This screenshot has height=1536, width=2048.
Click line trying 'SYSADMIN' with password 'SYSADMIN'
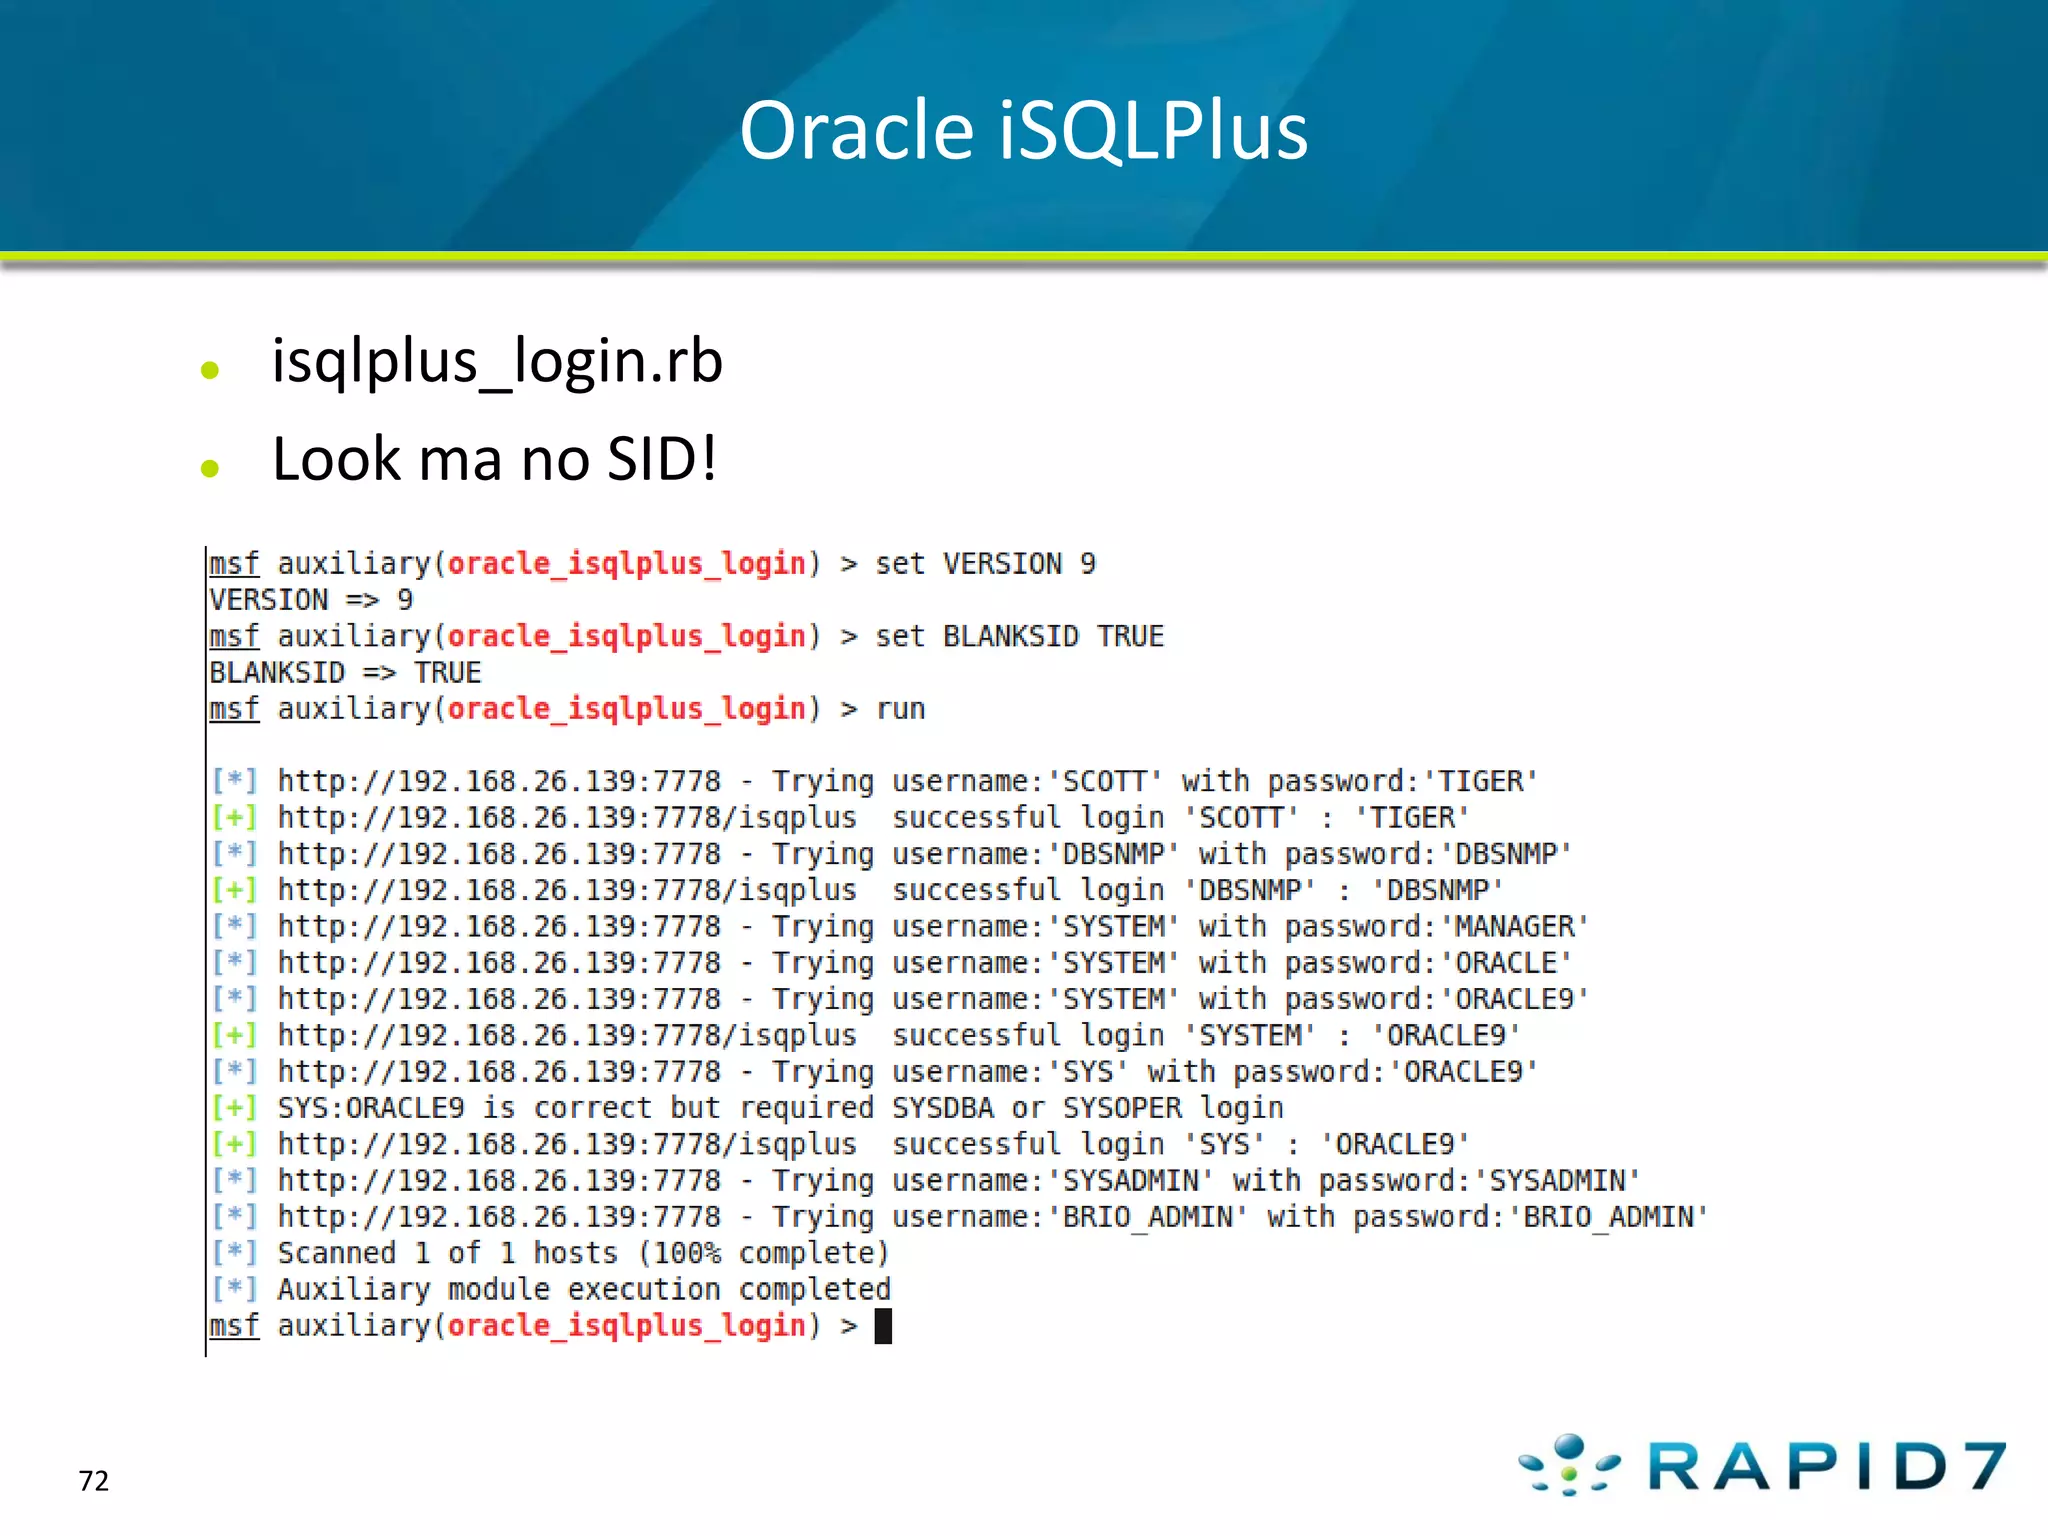point(925,1181)
